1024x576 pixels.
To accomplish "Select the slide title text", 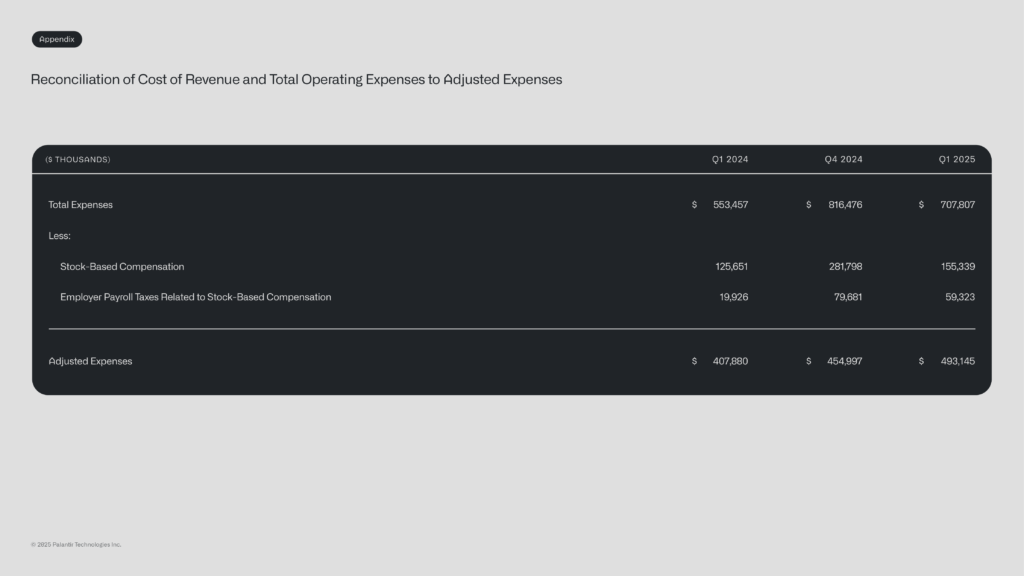I will 296,80.
